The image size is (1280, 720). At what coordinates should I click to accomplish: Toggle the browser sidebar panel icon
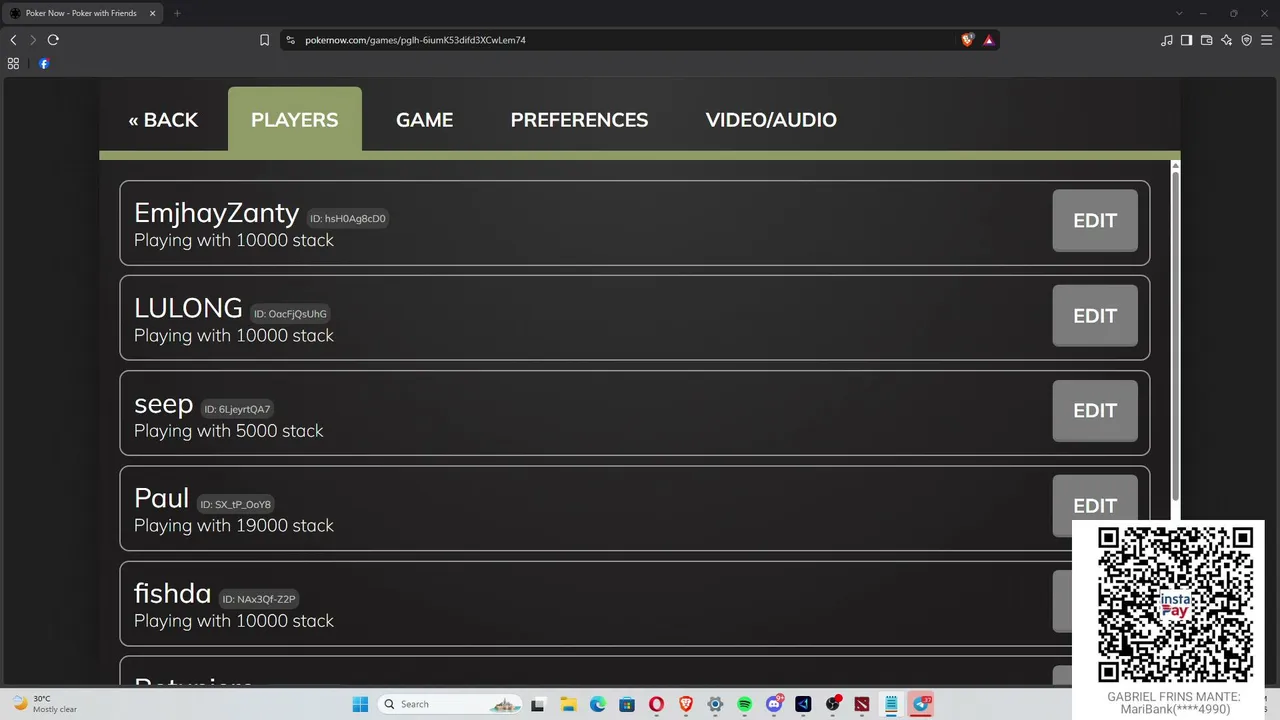click(x=1186, y=40)
